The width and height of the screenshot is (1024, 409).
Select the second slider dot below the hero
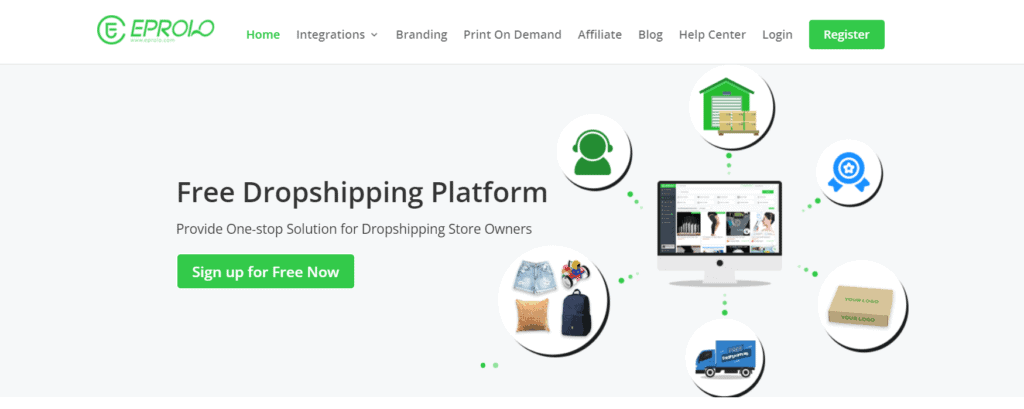496,365
